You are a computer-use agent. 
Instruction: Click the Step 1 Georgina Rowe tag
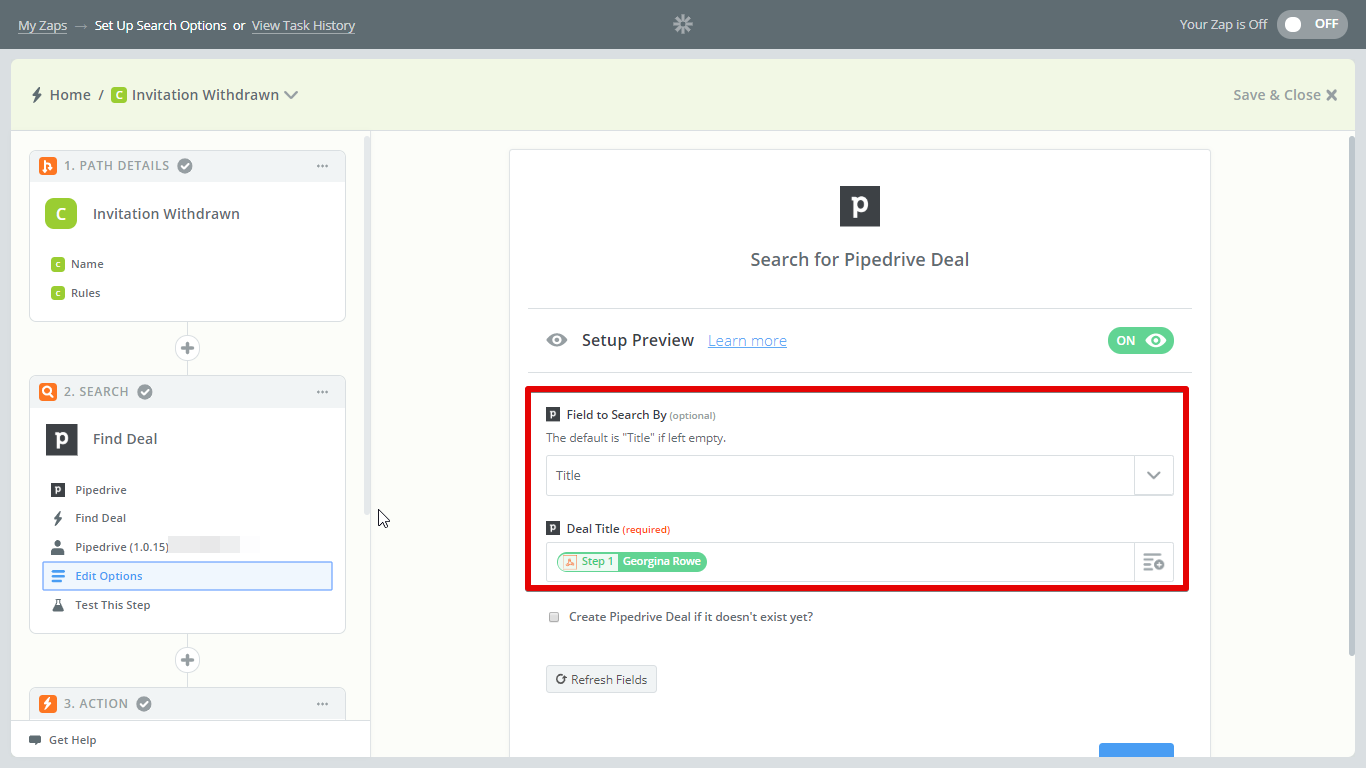(x=632, y=562)
